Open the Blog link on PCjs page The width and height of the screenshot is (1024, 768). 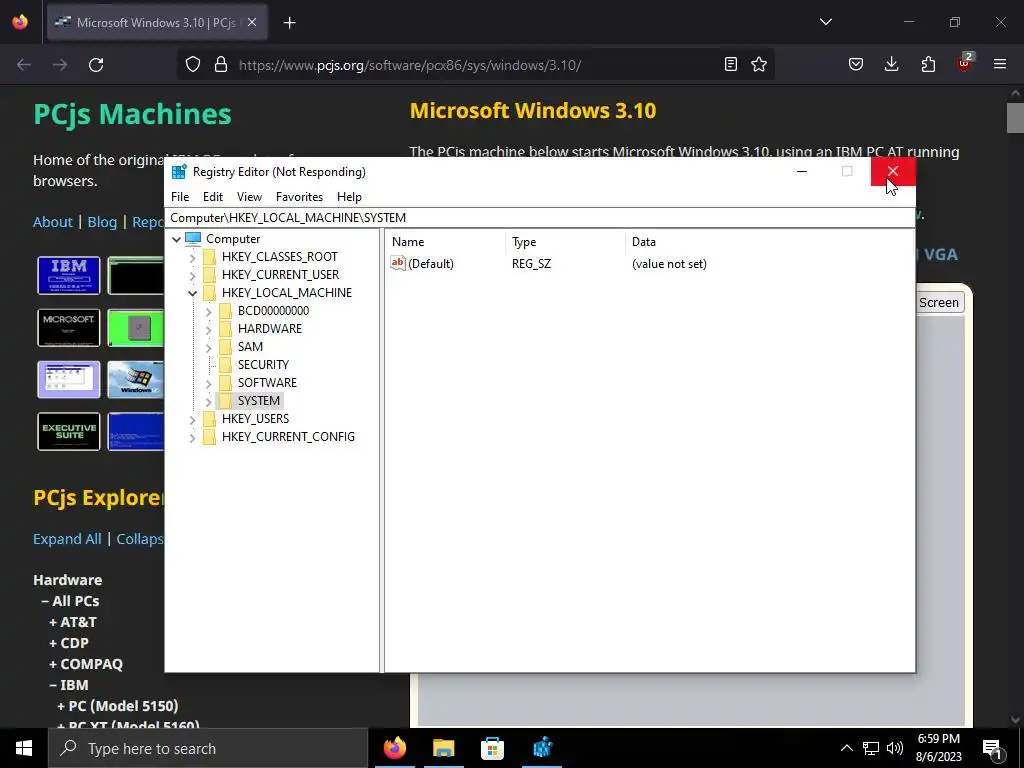pyautogui.click(x=103, y=222)
